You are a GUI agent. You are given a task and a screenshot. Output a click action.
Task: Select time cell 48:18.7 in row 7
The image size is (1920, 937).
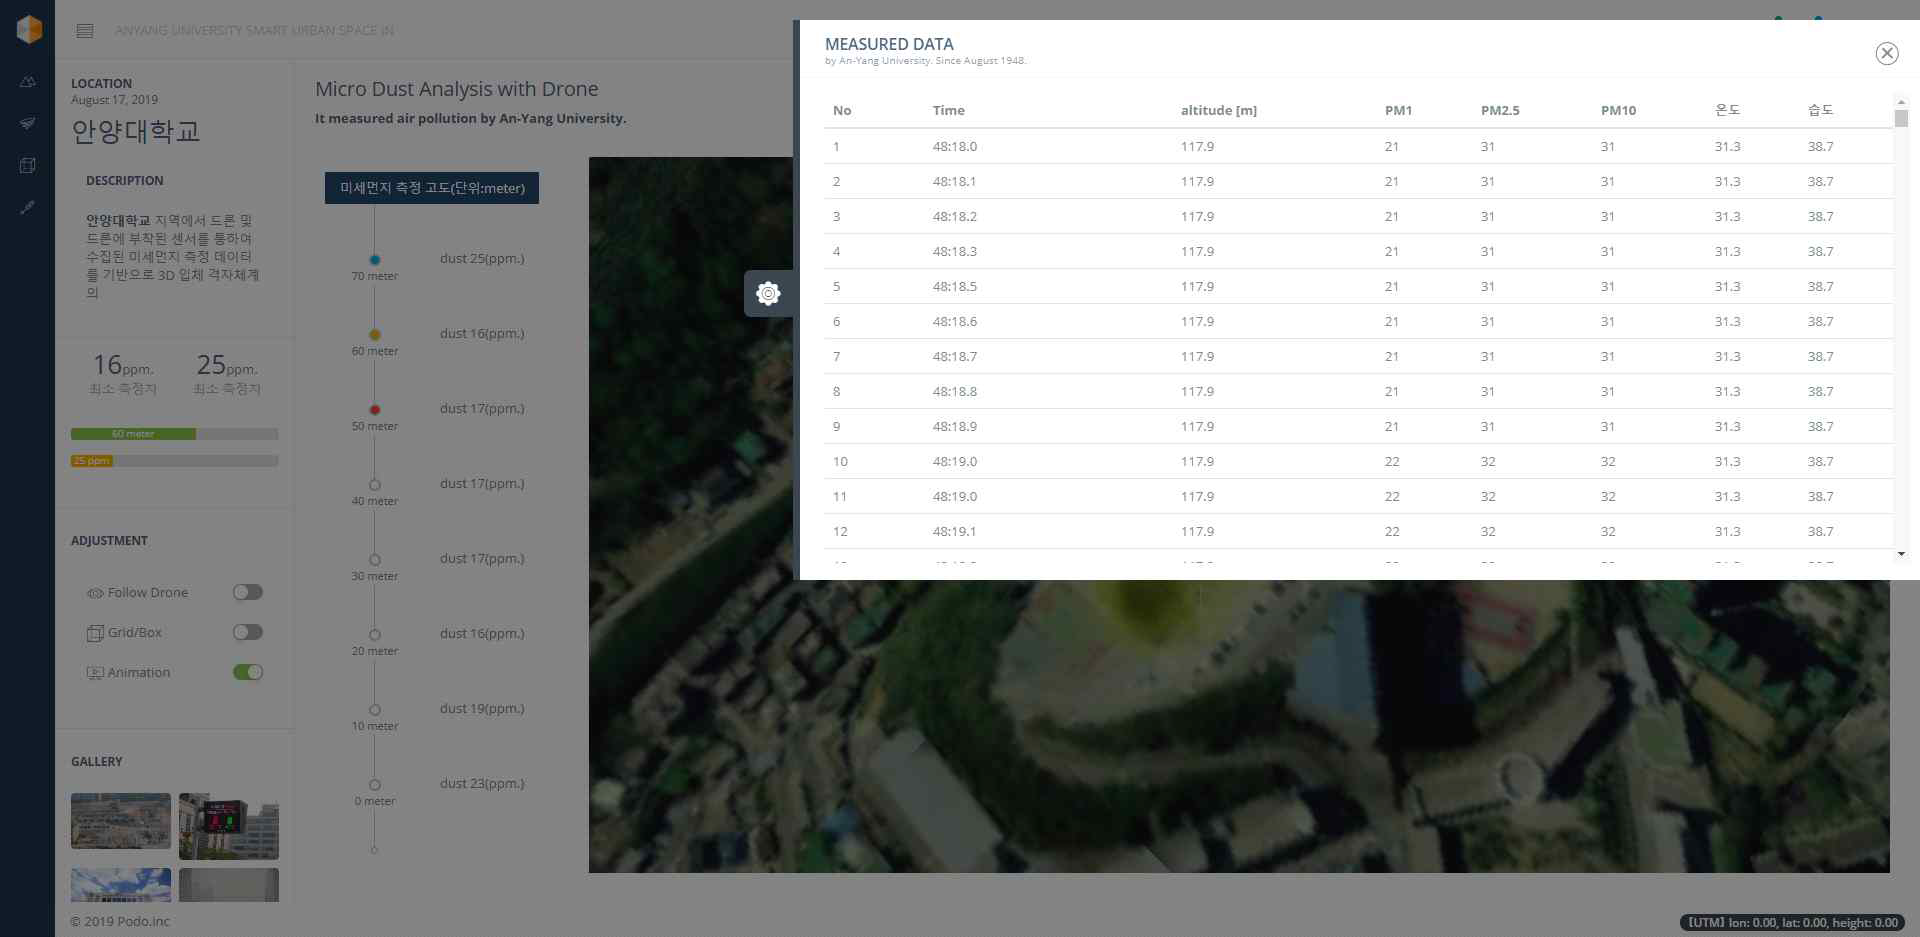click(955, 356)
